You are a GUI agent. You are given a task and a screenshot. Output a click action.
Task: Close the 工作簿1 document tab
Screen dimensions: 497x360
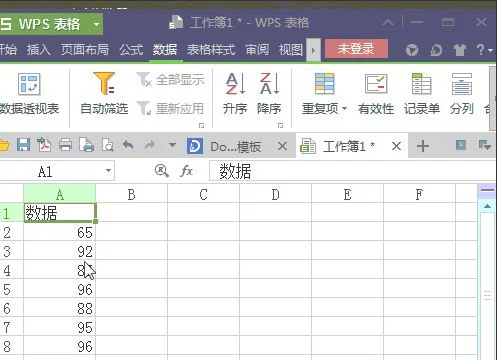click(x=396, y=146)
